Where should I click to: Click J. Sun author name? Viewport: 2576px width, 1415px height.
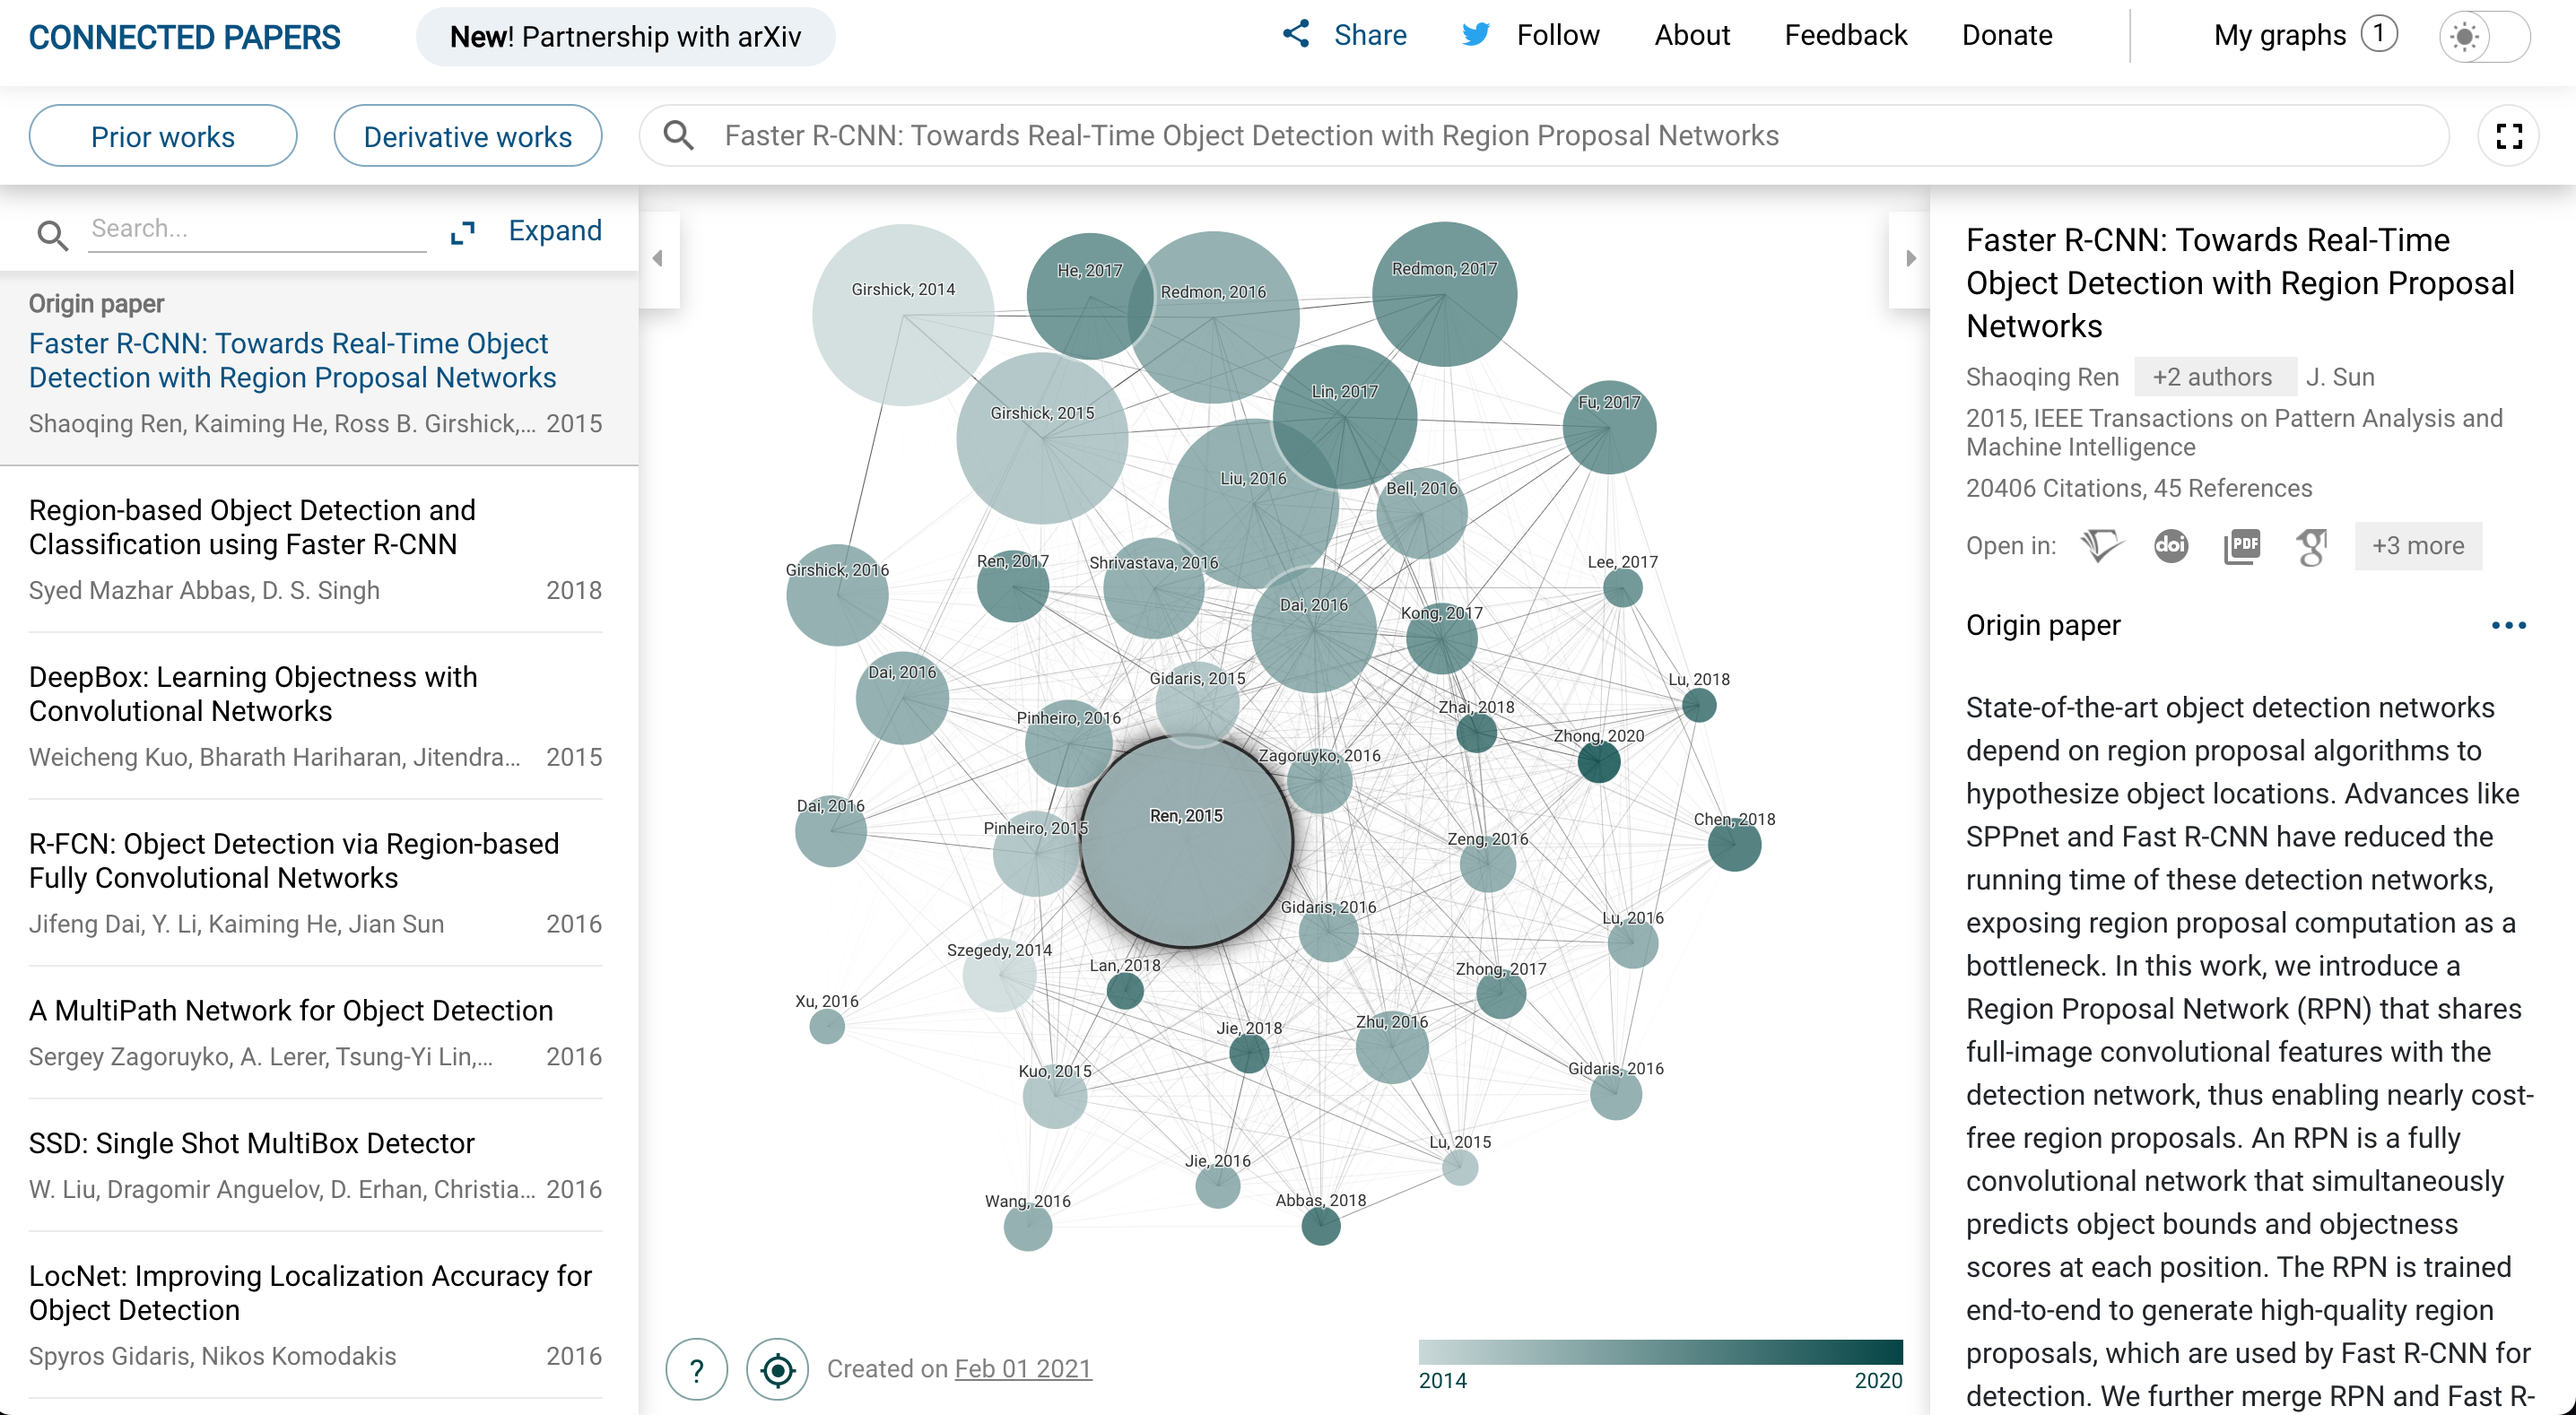(2340, 377)
